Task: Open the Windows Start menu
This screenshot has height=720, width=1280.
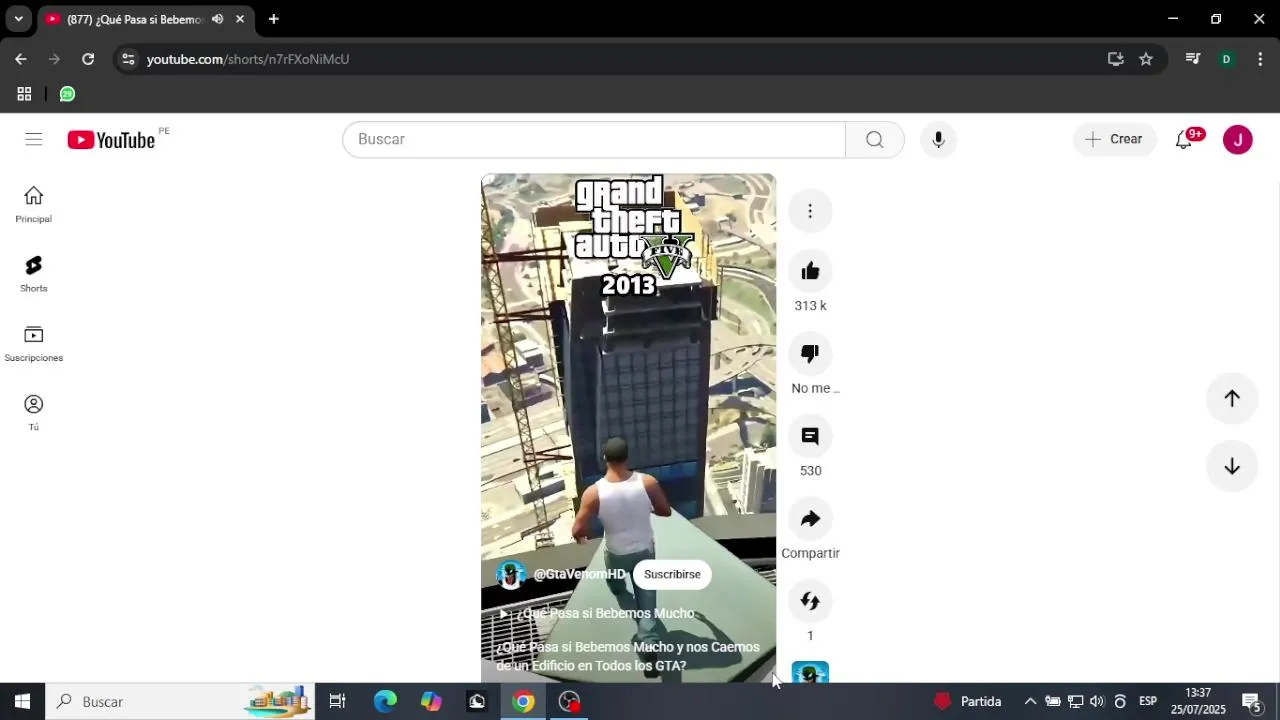Action: (22, 702)
